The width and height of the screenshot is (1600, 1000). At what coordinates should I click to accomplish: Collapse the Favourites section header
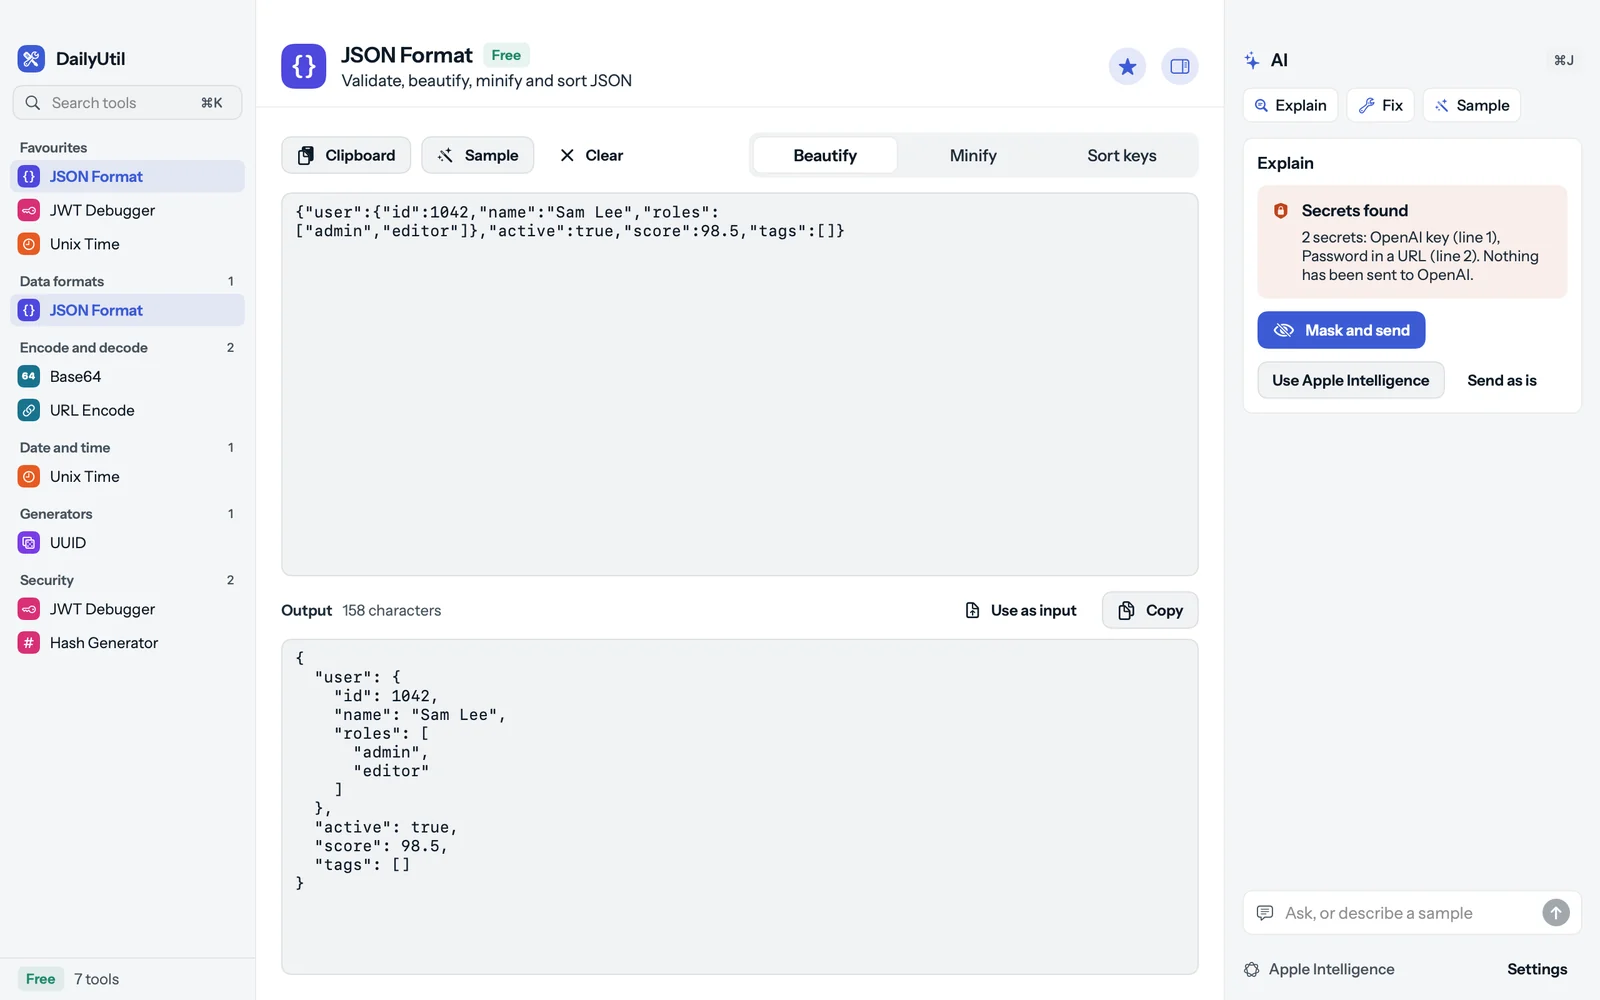[53, 147]
